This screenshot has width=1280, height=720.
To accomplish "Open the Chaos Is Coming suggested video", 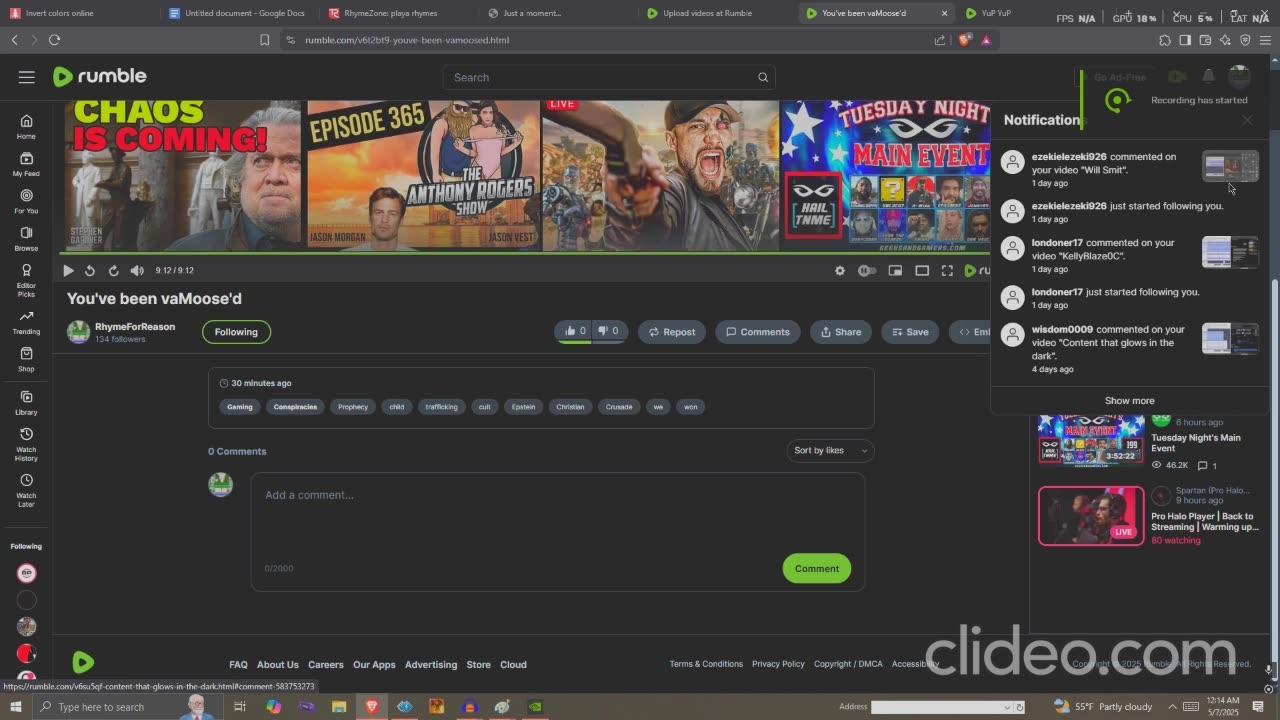I will coord(183,175).
